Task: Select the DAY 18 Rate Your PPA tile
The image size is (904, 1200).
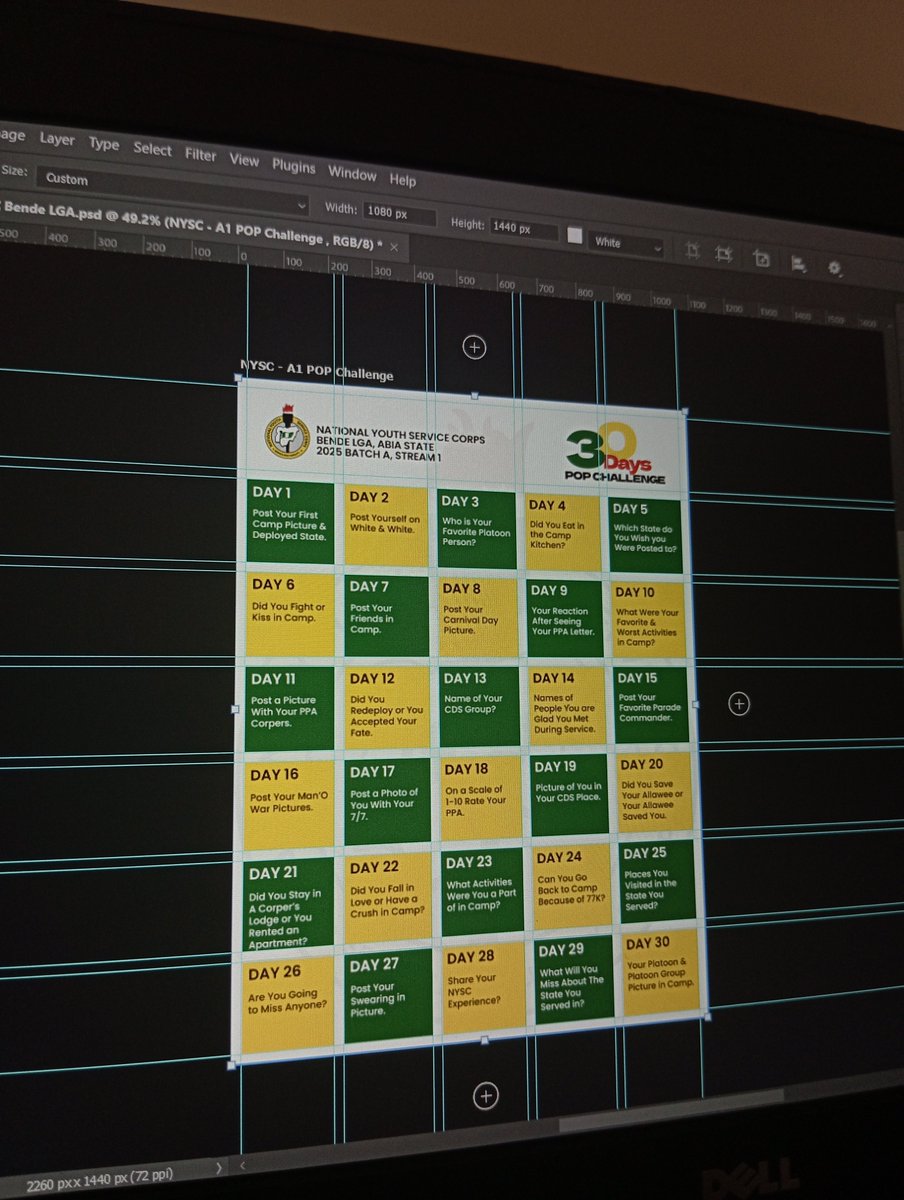Action: 479,796
